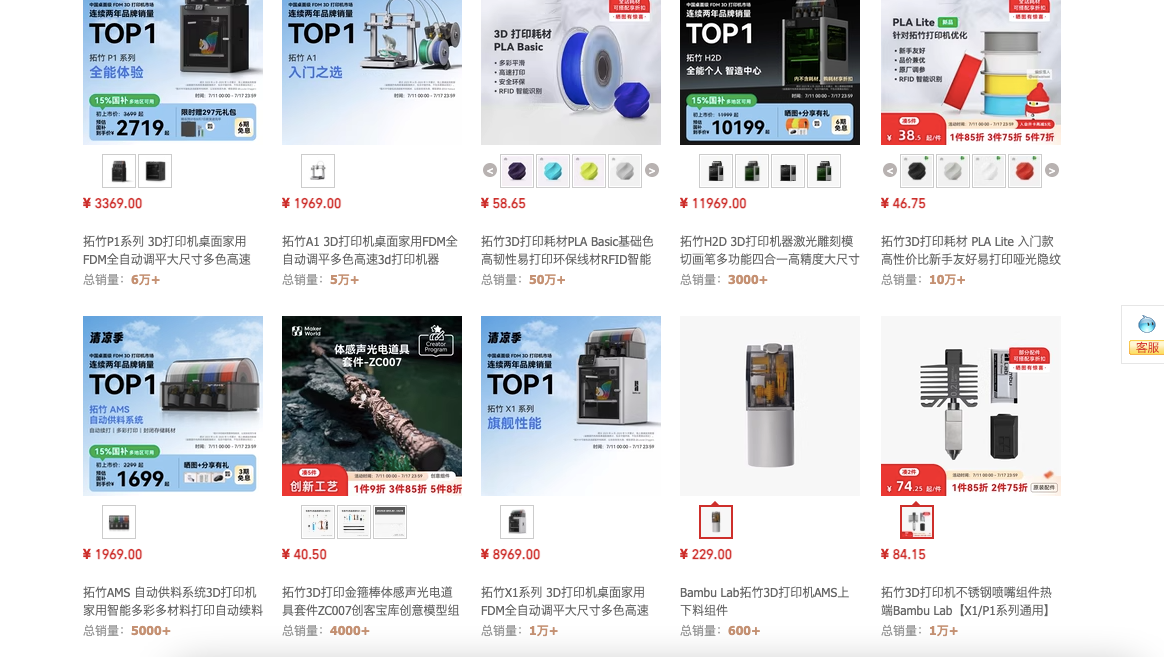
Task: Choose the selected thumbnail under AMS上下料组件 image
Action: (x=716, y=522)
